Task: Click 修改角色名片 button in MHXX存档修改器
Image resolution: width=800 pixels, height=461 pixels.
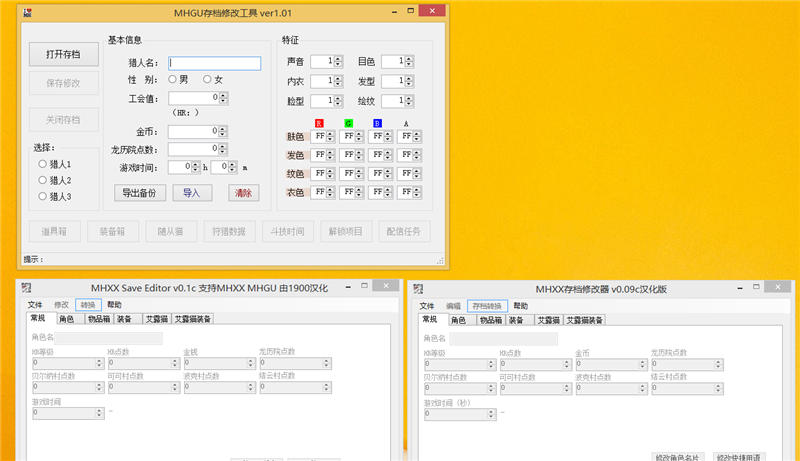Action: (678, 457)
